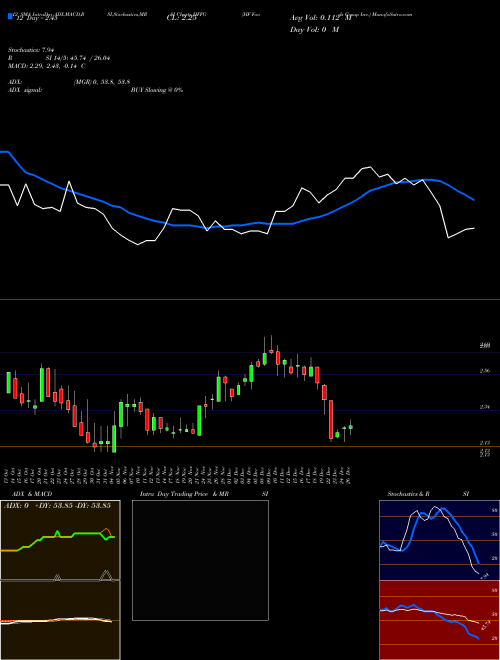Viewport: 500px width, 660px height.
Task: Open the empty Intra Day Trading Price panel
Action: click(200, 560)
